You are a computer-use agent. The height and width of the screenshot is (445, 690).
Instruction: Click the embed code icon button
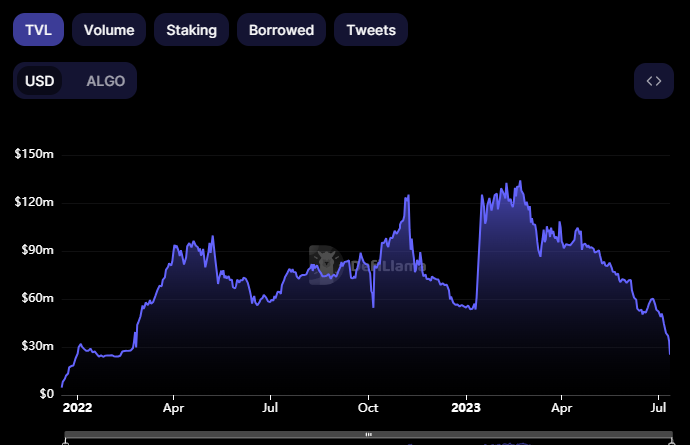(654, 81)
